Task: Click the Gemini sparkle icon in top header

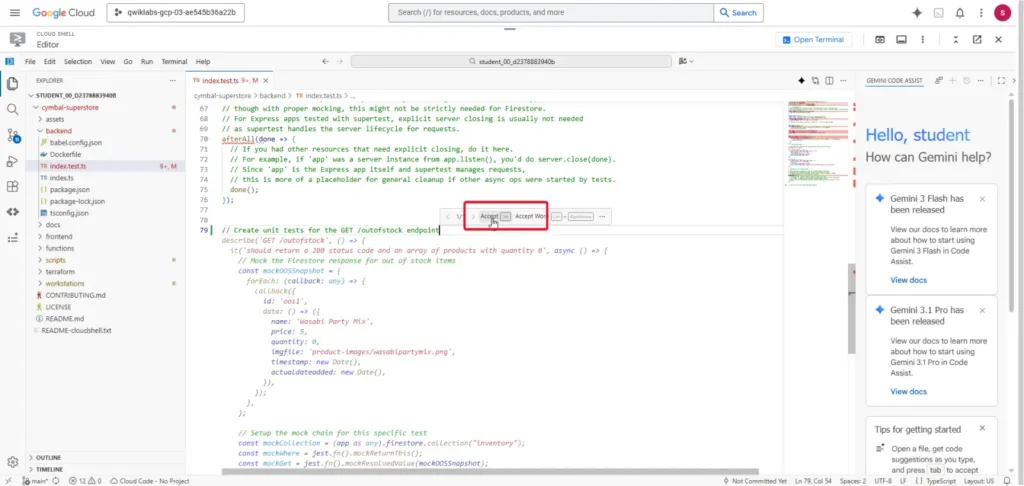Action: (916, 13)
